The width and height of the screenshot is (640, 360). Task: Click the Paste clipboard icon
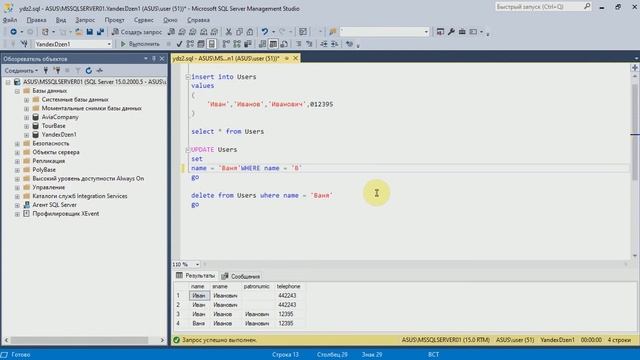click(x=250, y=31)
